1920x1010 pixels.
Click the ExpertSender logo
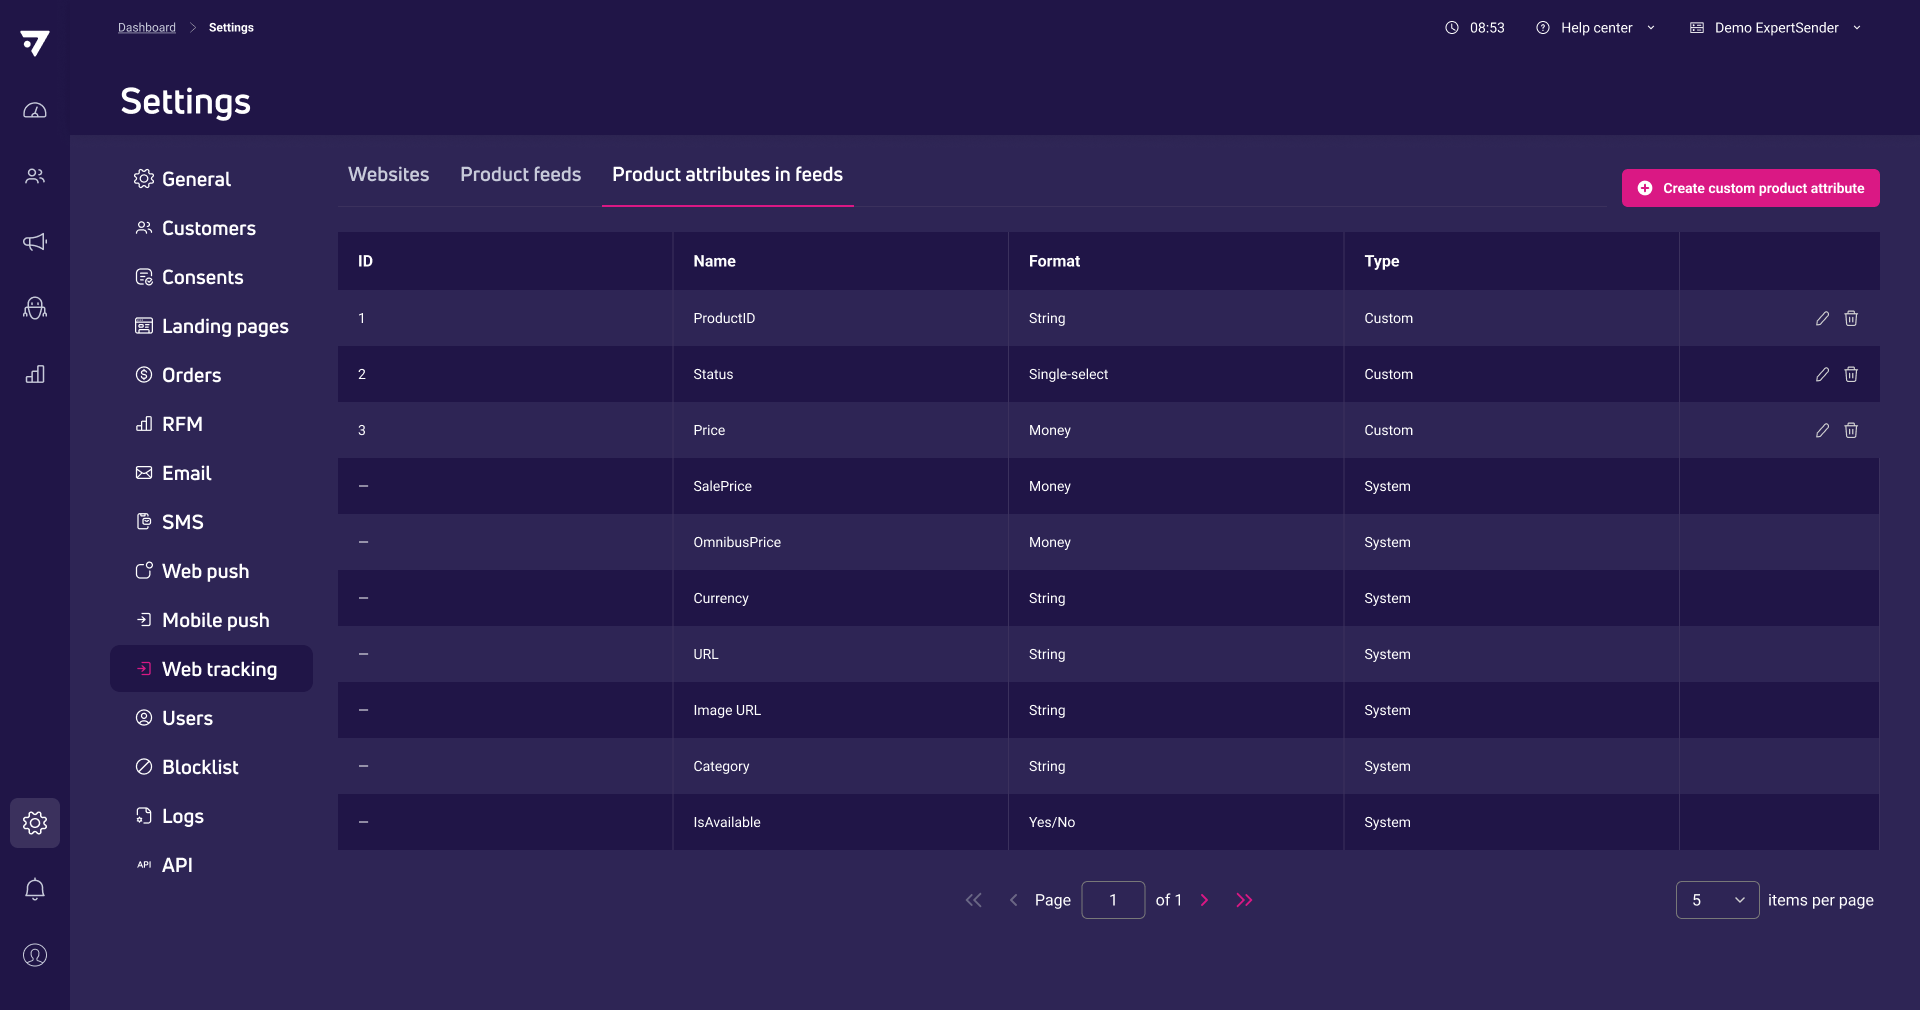35,43
